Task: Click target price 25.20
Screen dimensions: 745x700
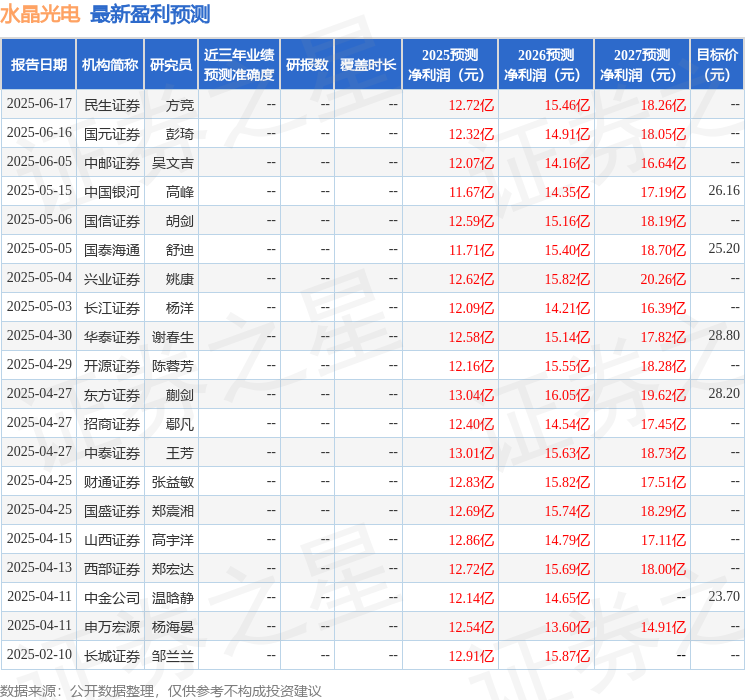Action: (724, 249)
